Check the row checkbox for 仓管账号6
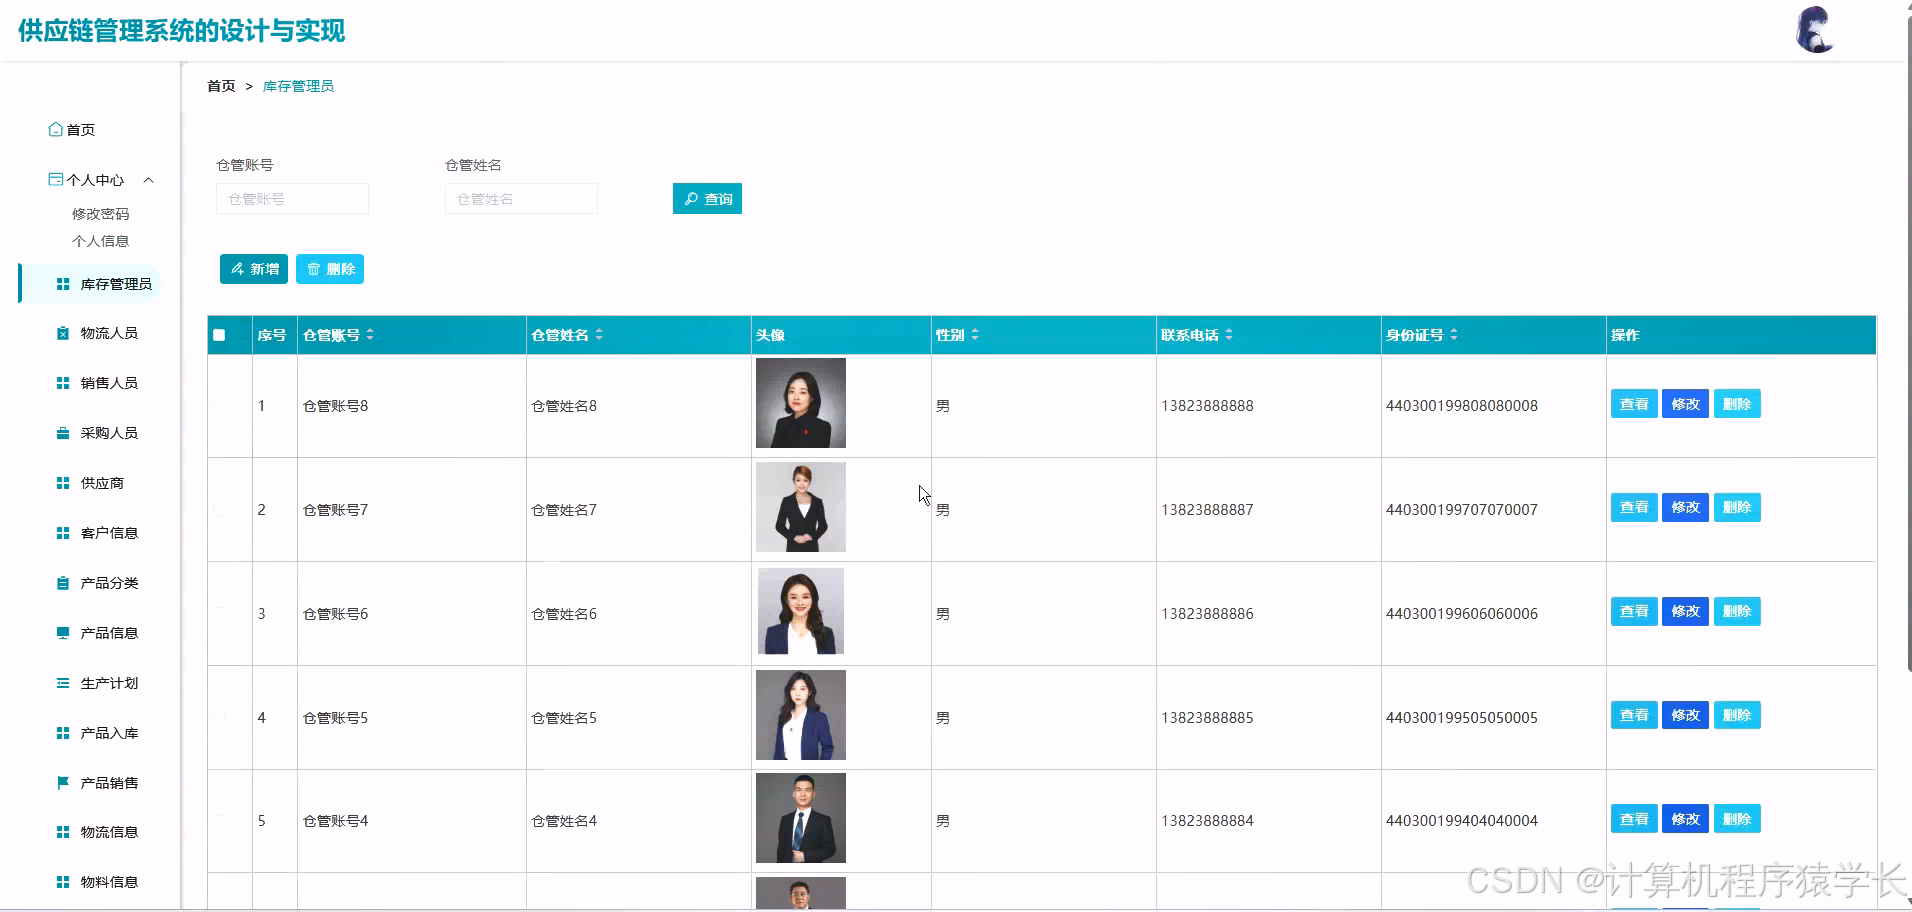Image resolution: width=1912 pixels, height=912 pixels. 219,614
